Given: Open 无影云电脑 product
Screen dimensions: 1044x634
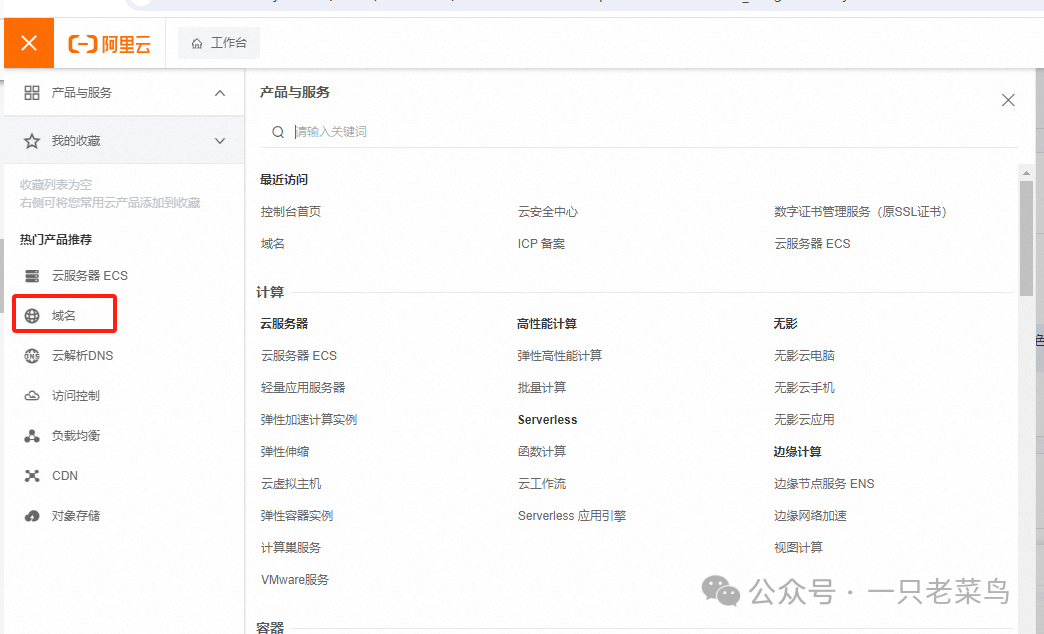Looking at the screenshot, I should [804, 356].
